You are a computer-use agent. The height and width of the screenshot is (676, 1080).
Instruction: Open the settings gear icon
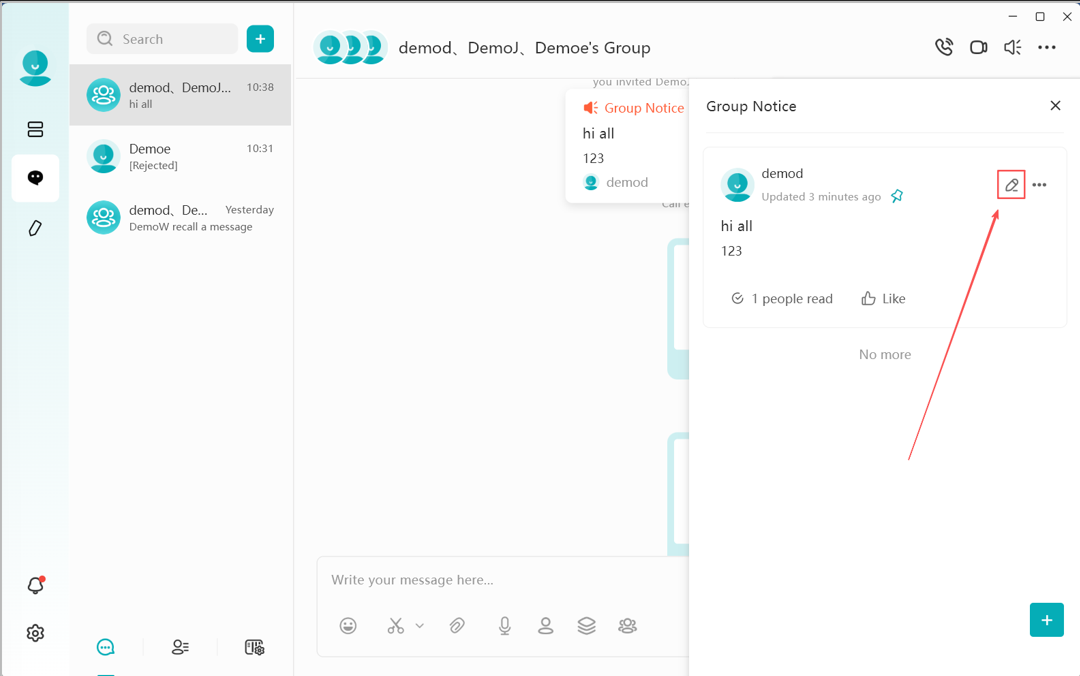35,633
